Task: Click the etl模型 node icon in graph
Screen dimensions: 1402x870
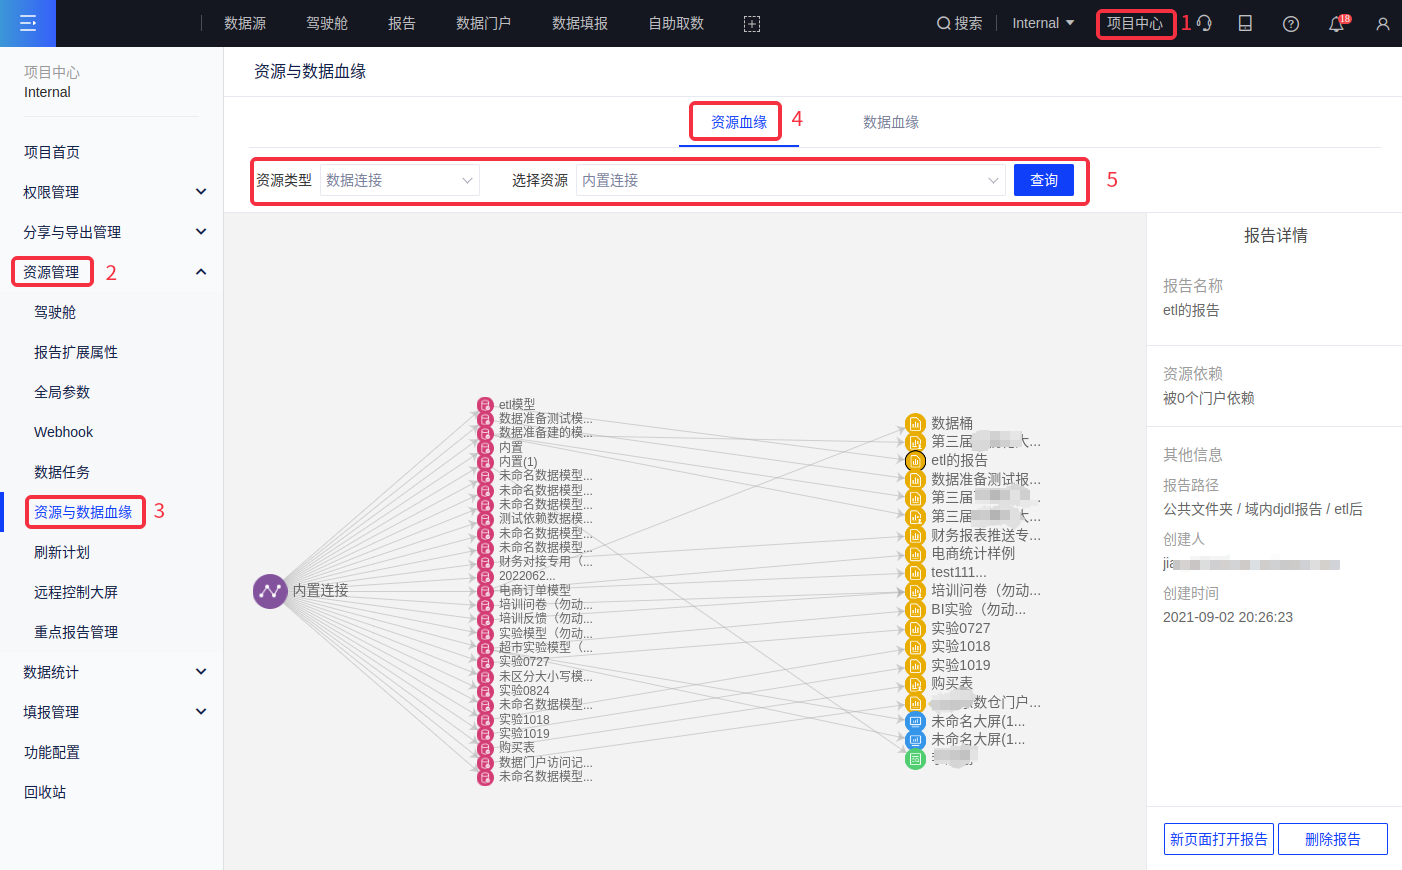Action: [485, 405]
